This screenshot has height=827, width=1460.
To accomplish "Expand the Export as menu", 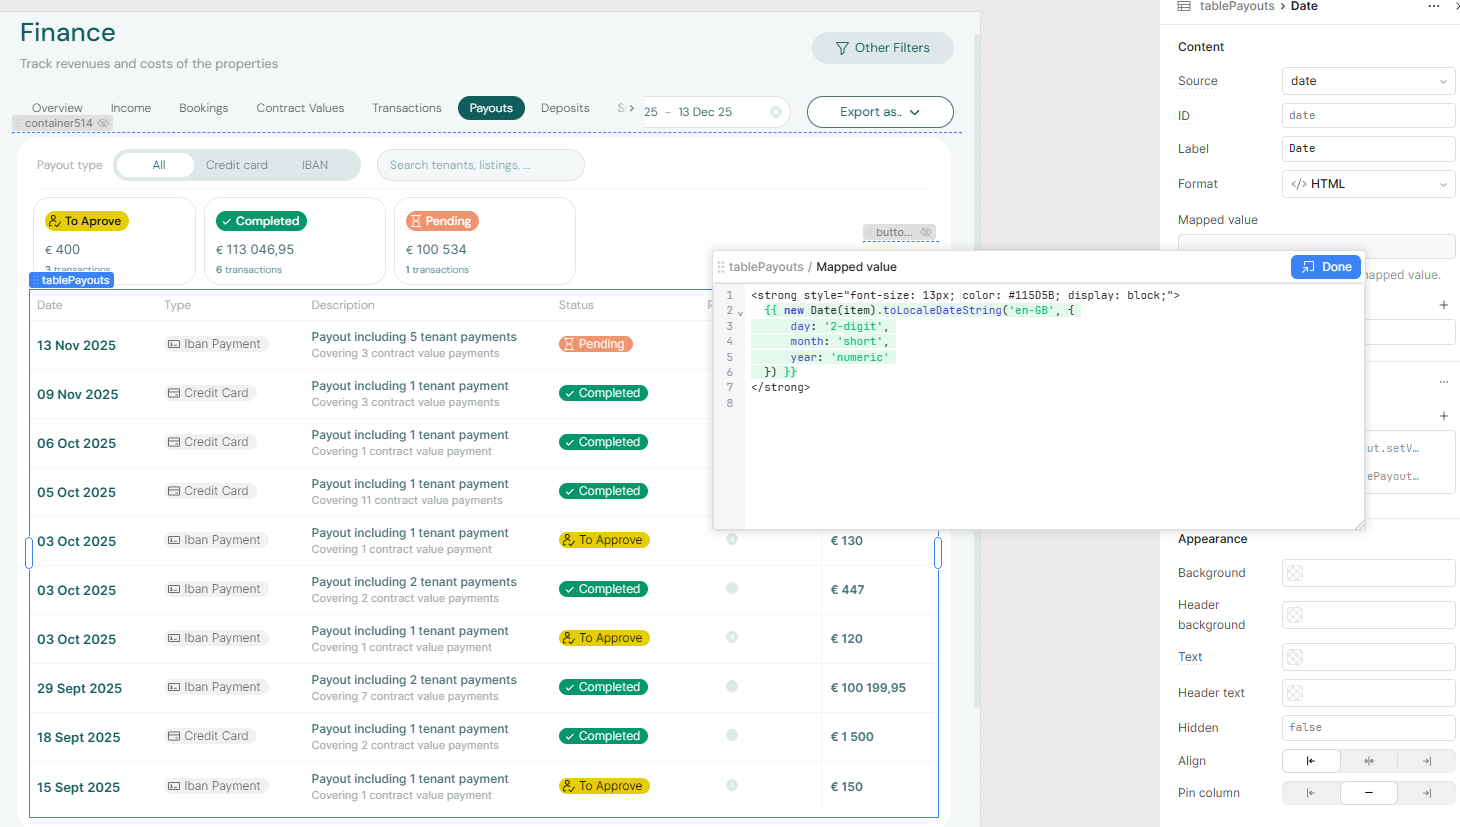I will [880, 112].
